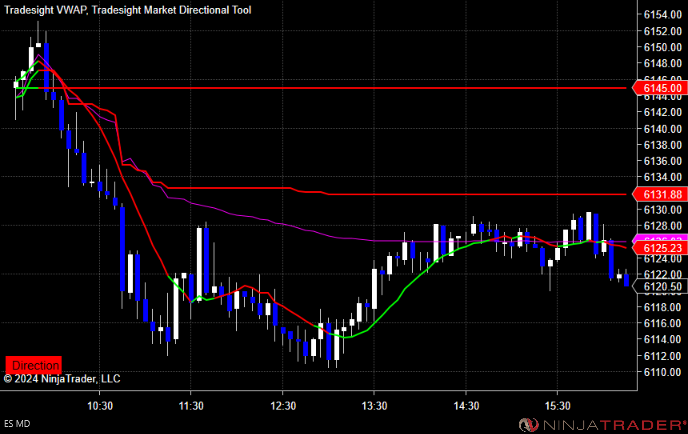Click the NinjaTrader logo icon
688x434 pixels.
point(529,425)
